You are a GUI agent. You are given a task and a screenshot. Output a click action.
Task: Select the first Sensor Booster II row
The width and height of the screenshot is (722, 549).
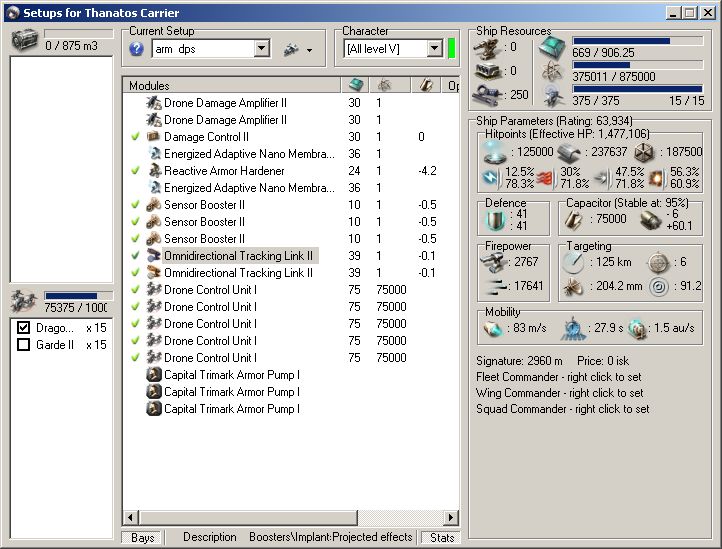[x=291, y=204]
